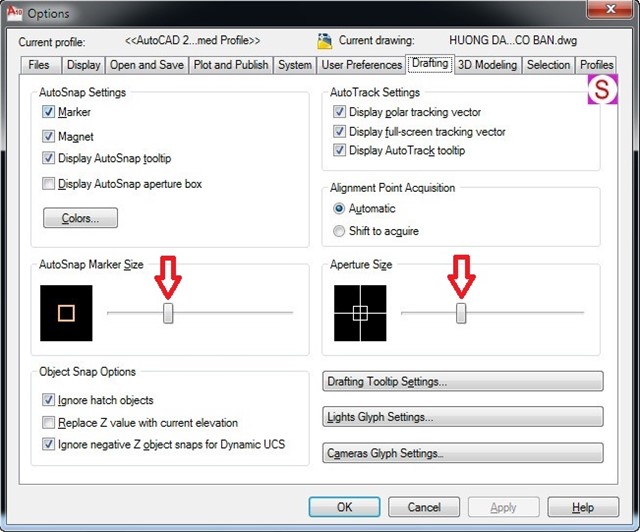The width and height of the screenshot is (640, 532).
Task: Enable Replace Z value with current elevation
Action: click(48, 423)
